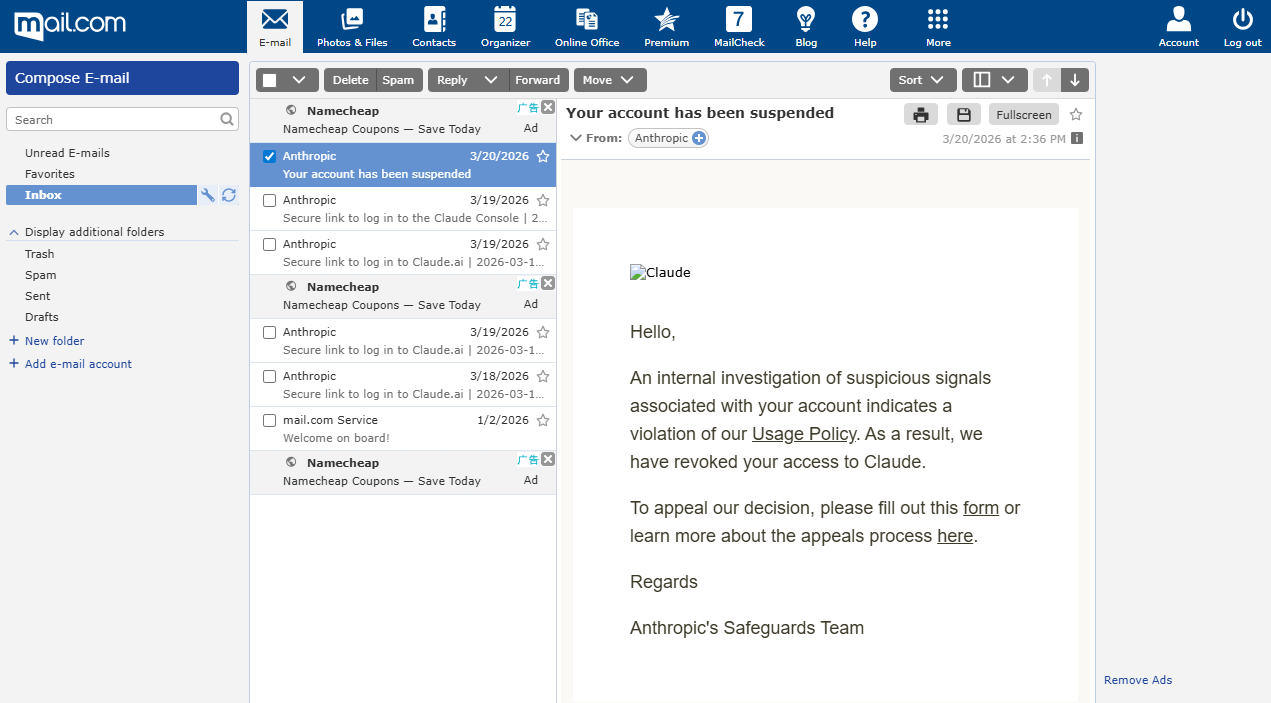Open the Spam folder in sidebar
The height and width of the screenshot is (703, 1271).
click(x=41, y=275)
